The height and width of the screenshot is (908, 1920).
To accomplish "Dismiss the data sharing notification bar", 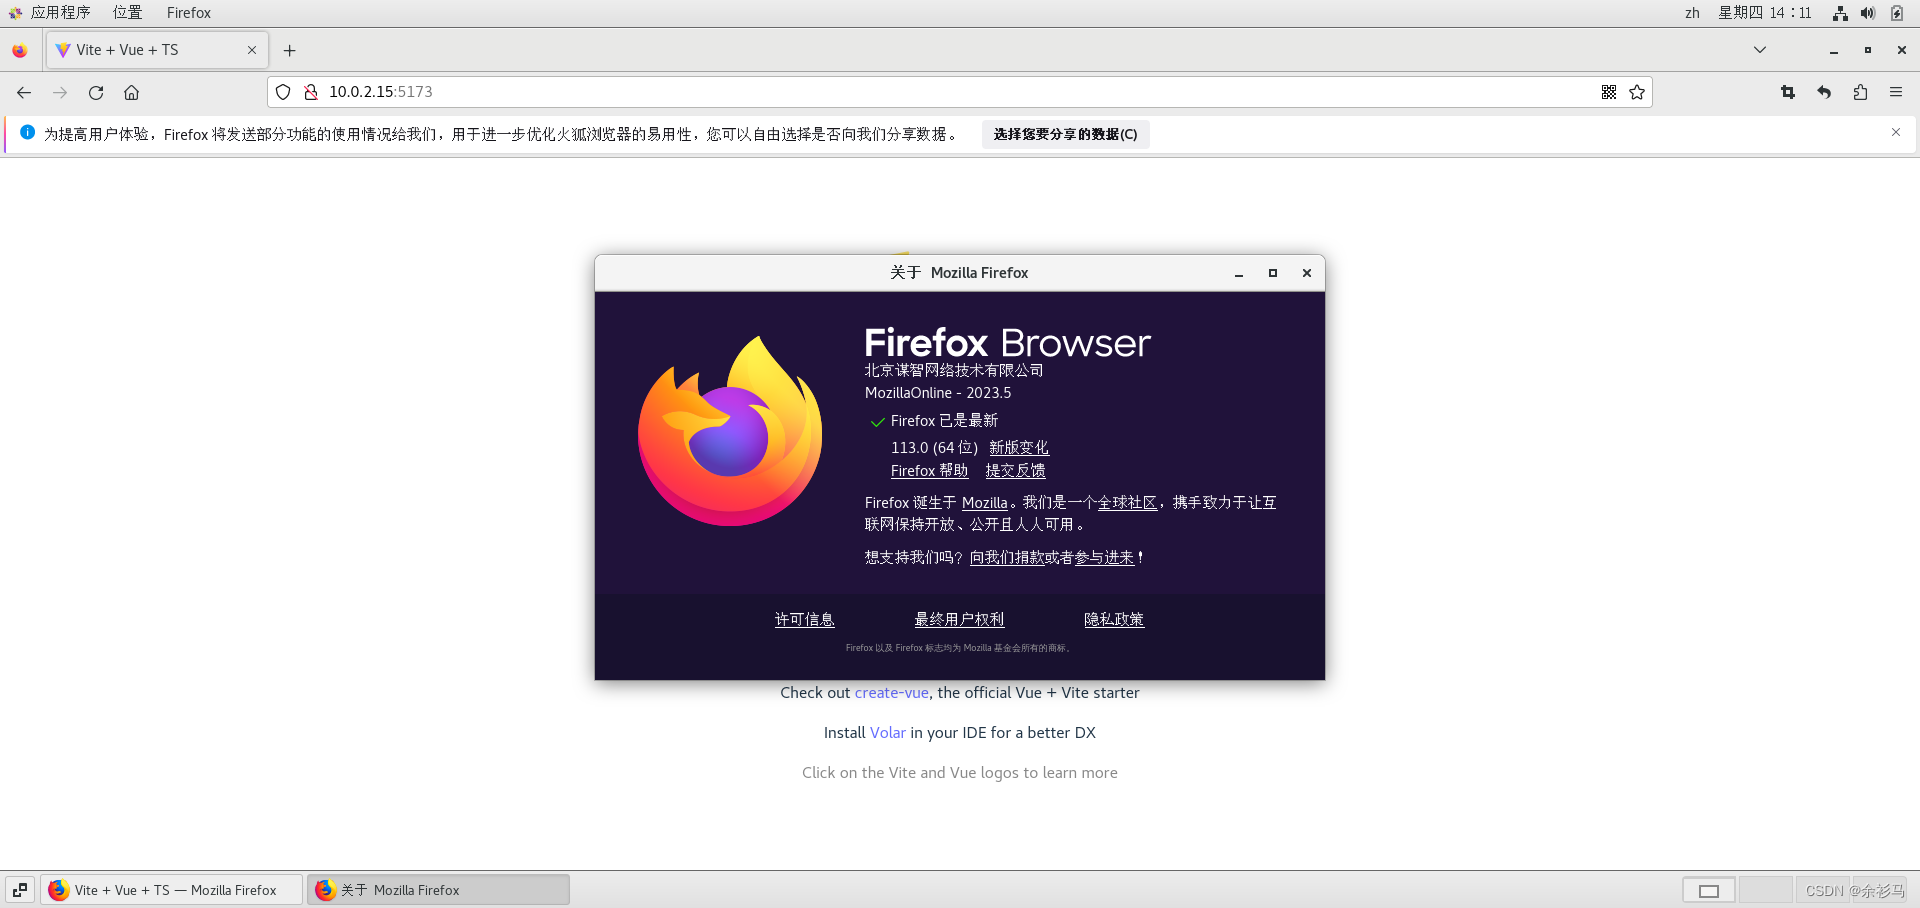I will click(1895, 132).
